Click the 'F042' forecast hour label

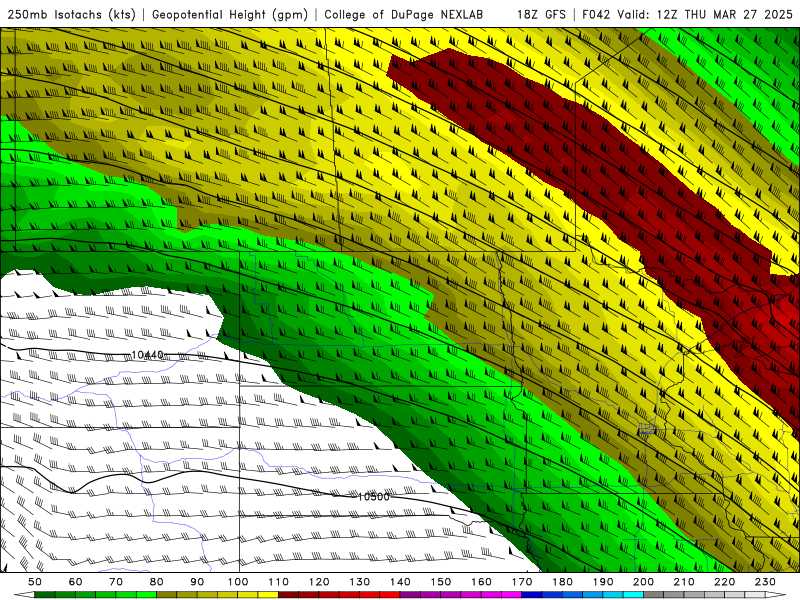[596, 14]
